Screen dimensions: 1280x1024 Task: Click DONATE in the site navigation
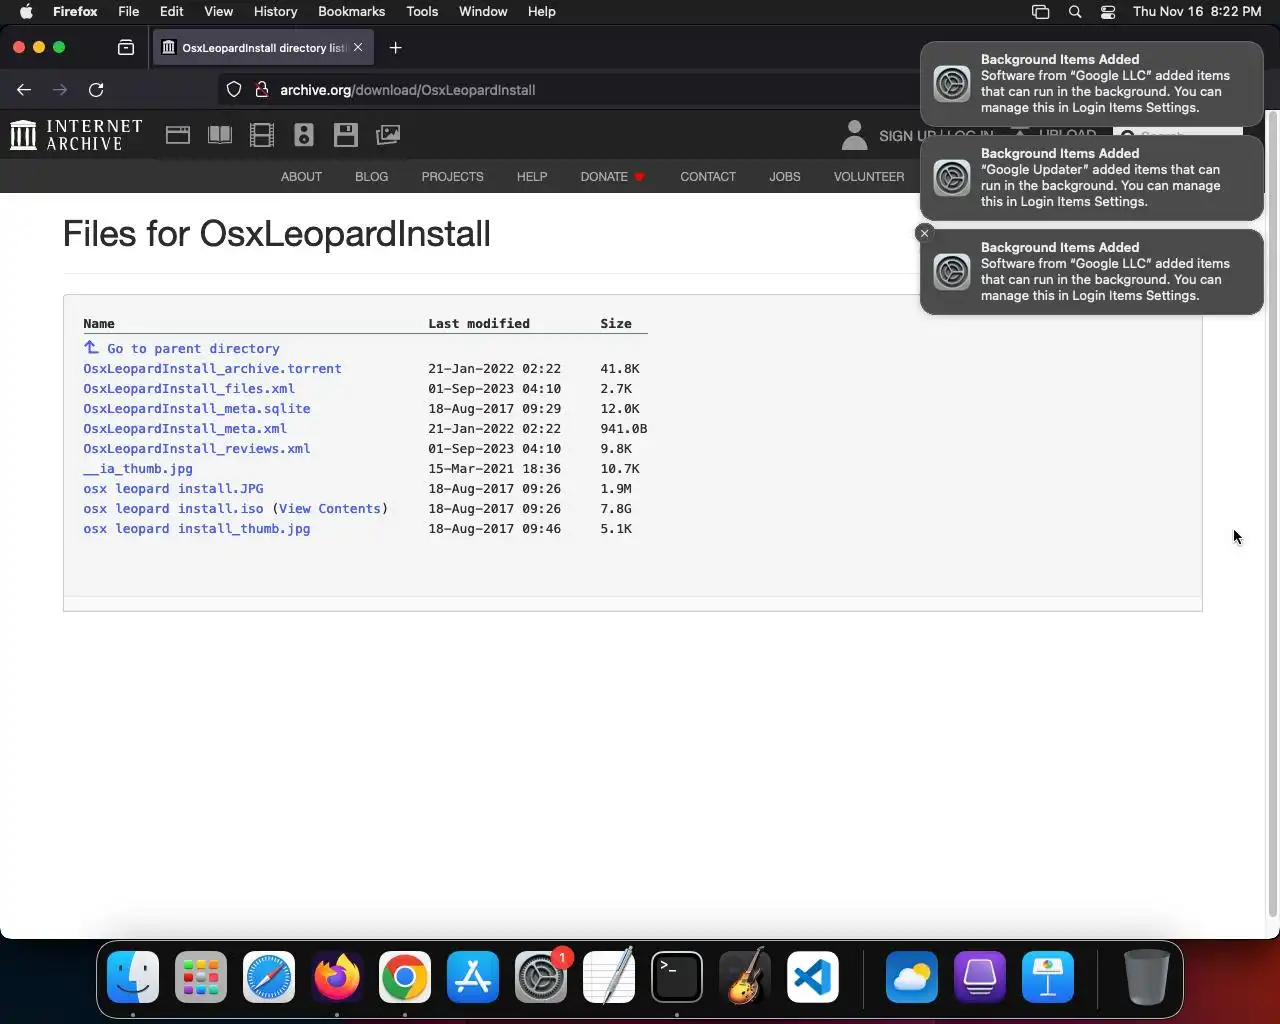(612, 177)
